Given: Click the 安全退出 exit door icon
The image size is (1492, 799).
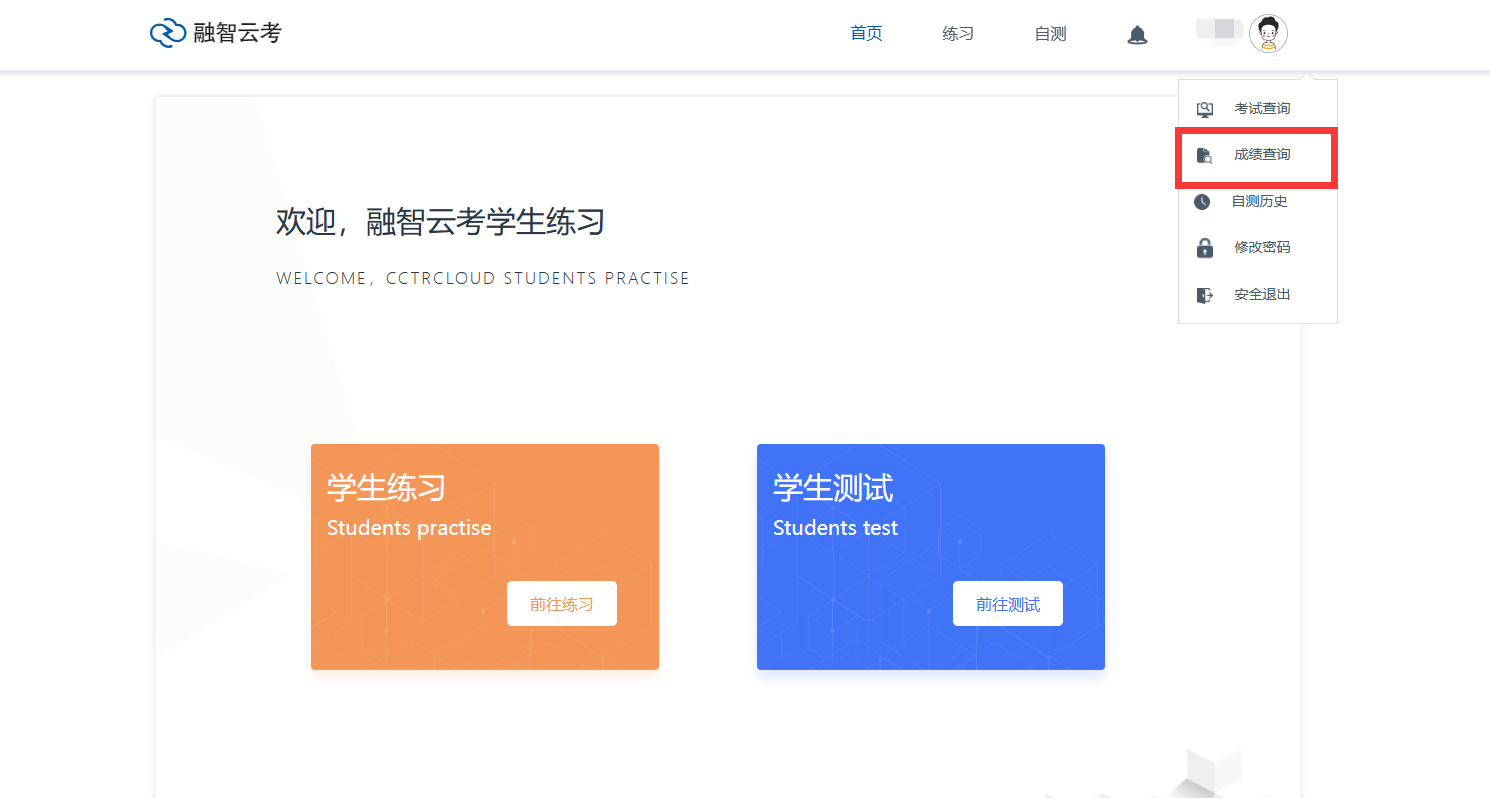Looking at the screenshot, I should pos(1205,295).
